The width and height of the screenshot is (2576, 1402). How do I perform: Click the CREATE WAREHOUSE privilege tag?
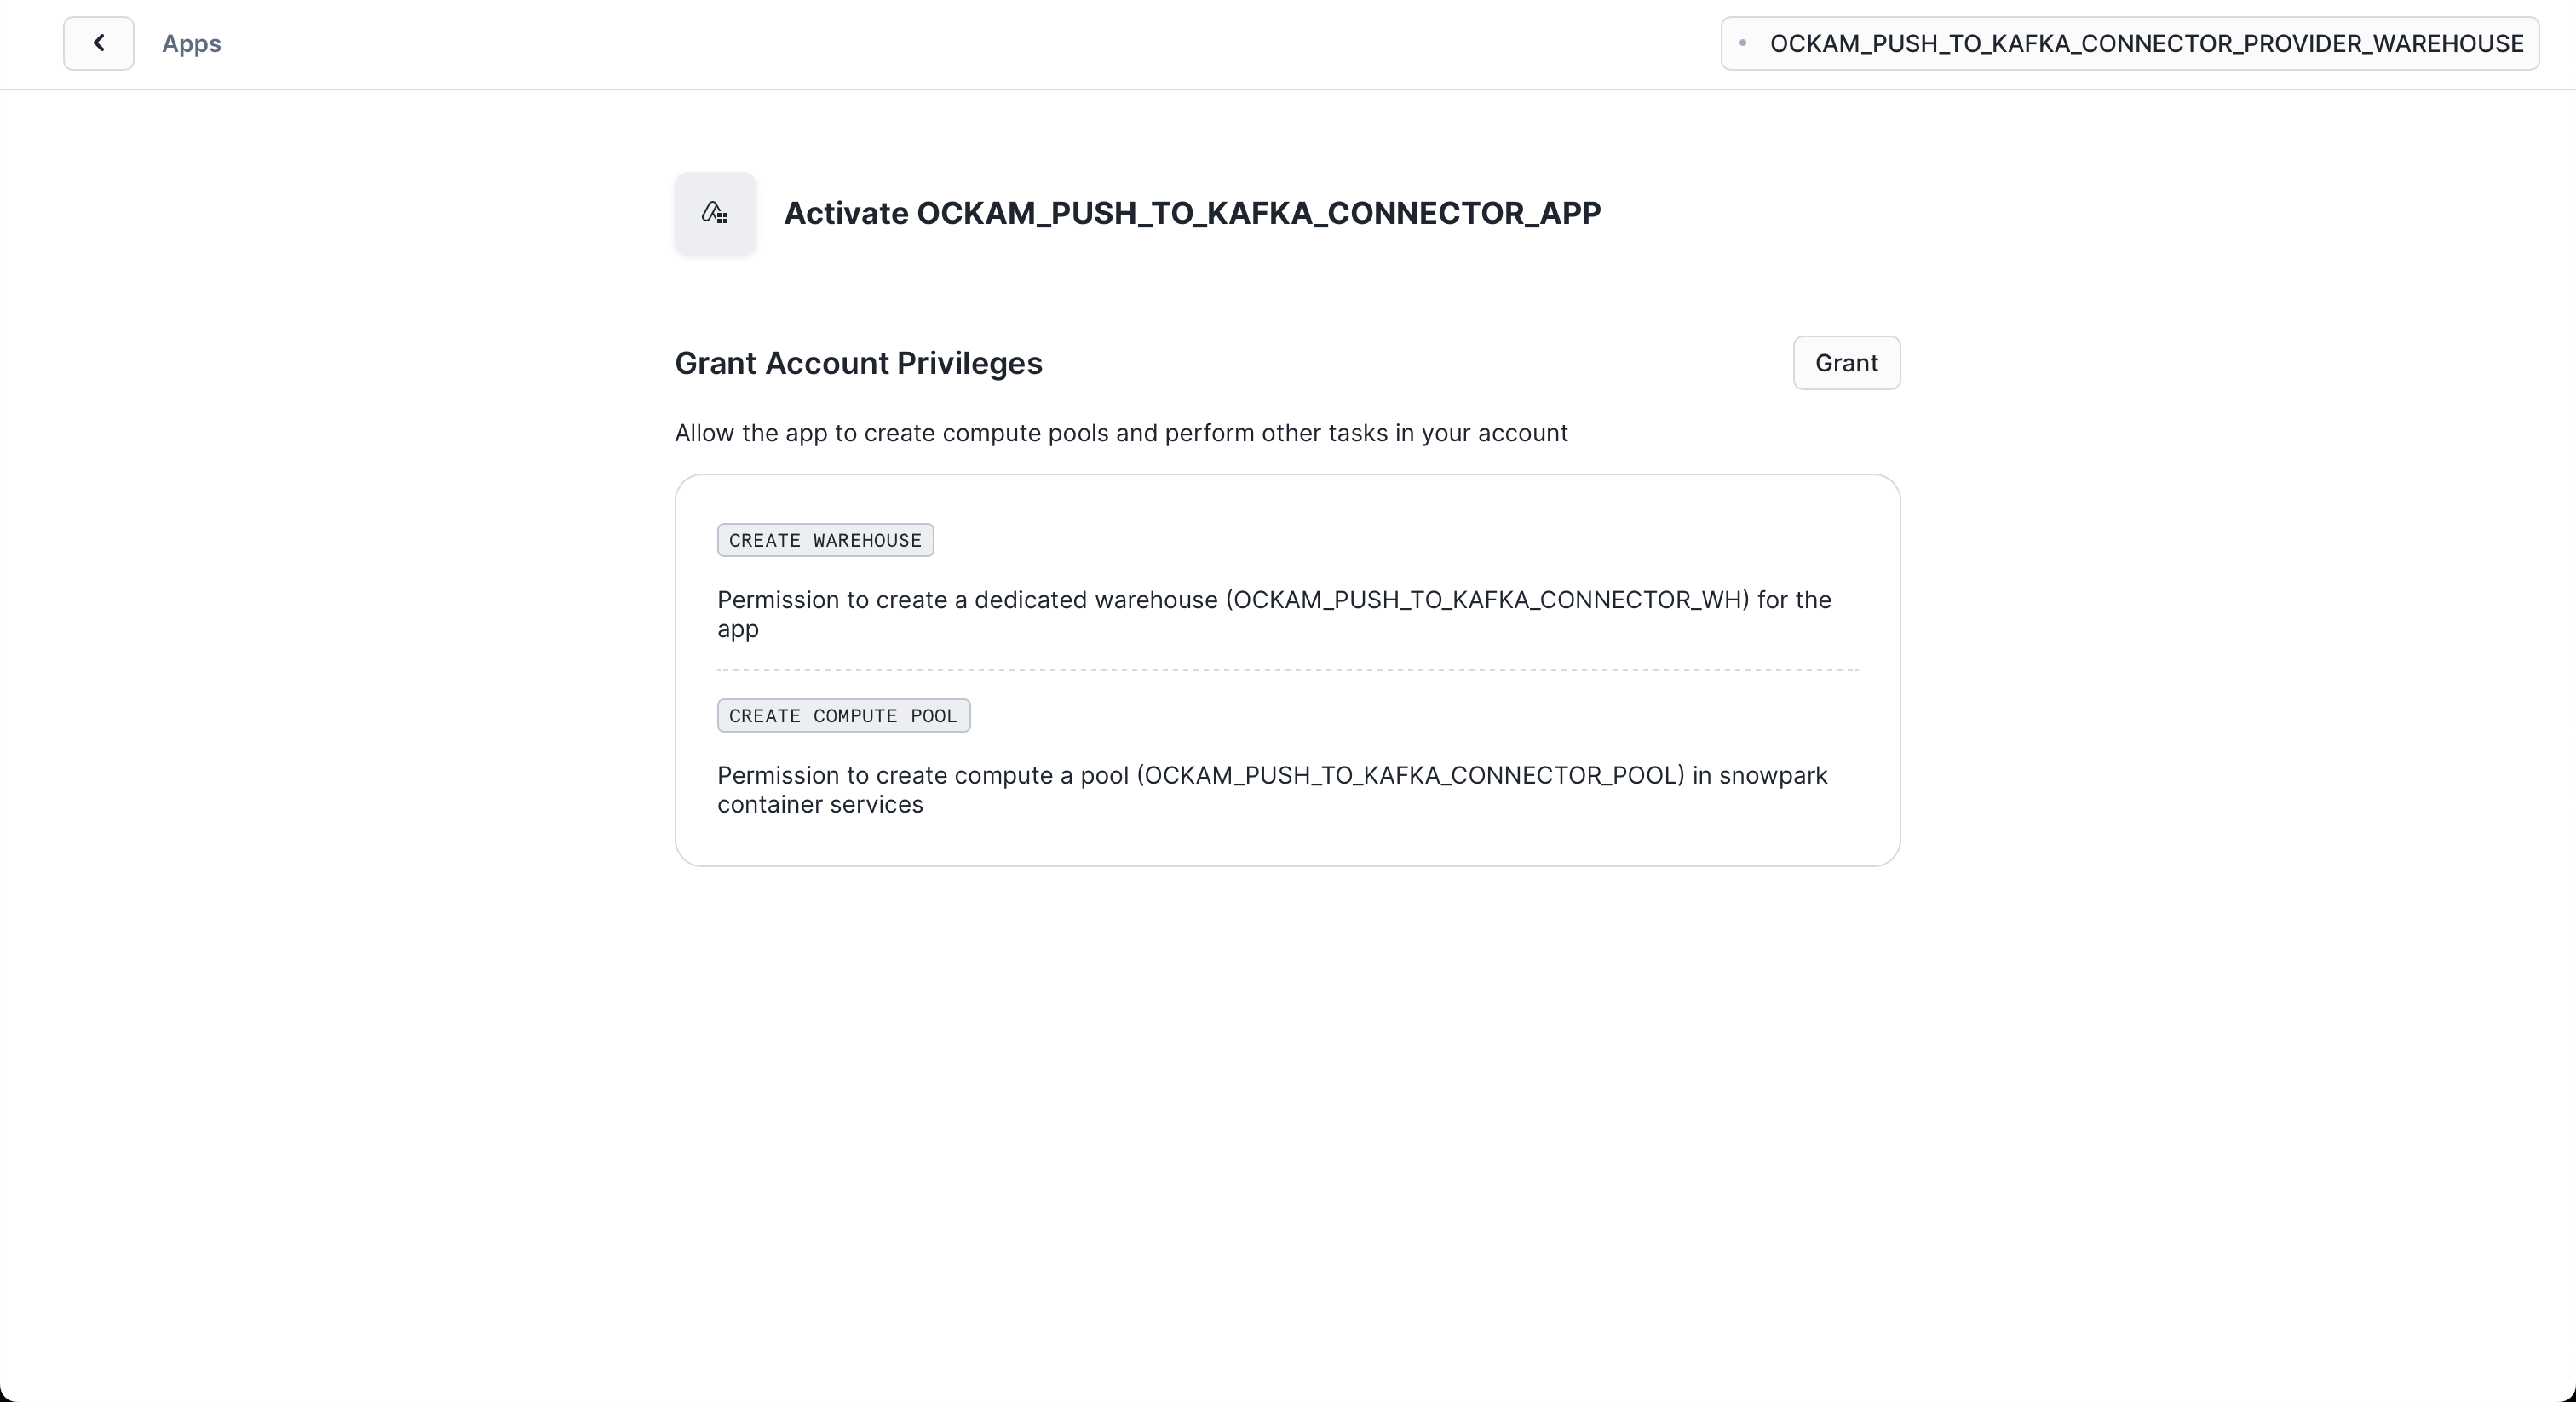pos(825,540)
